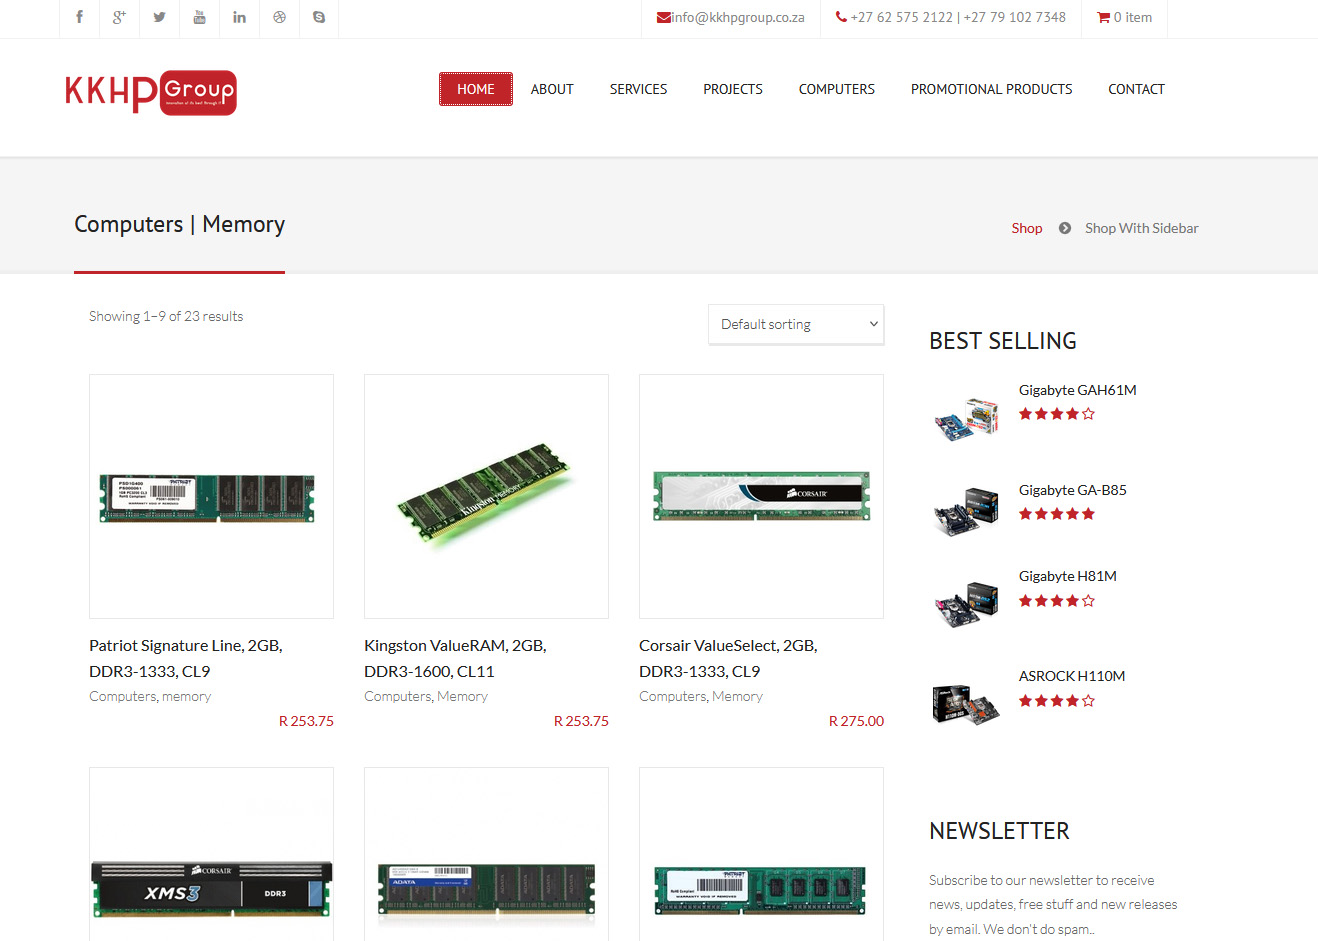The width and height of the screenshot is (1318, 941).
Task: Click the Gigabyte H81M star rating
Action: 1057,601
